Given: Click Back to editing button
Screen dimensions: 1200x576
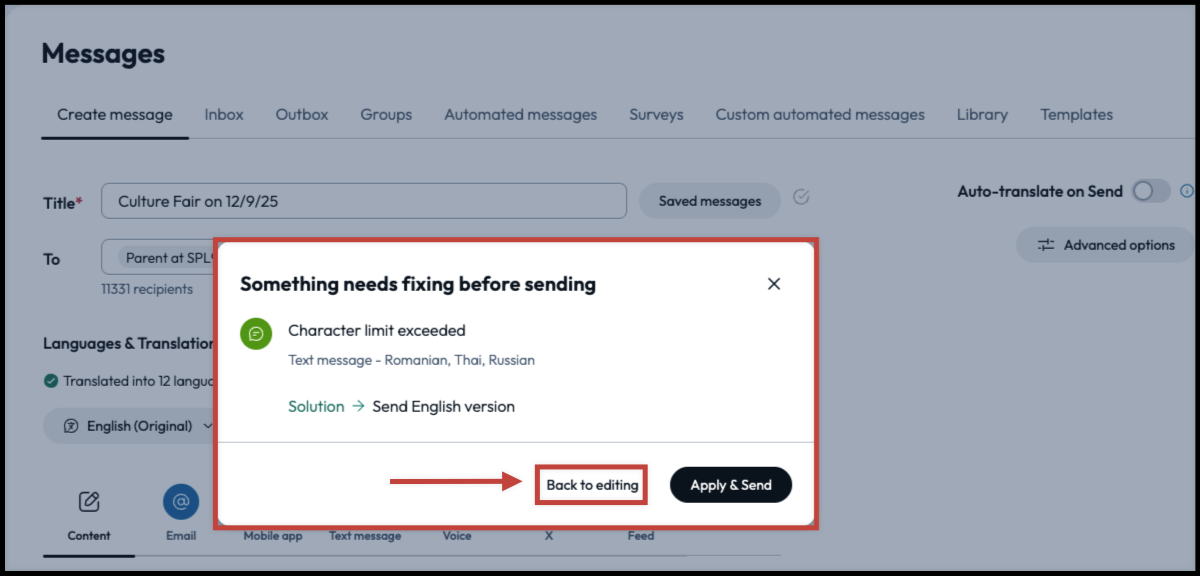Looking at the screenshot, I should [592, 485].
